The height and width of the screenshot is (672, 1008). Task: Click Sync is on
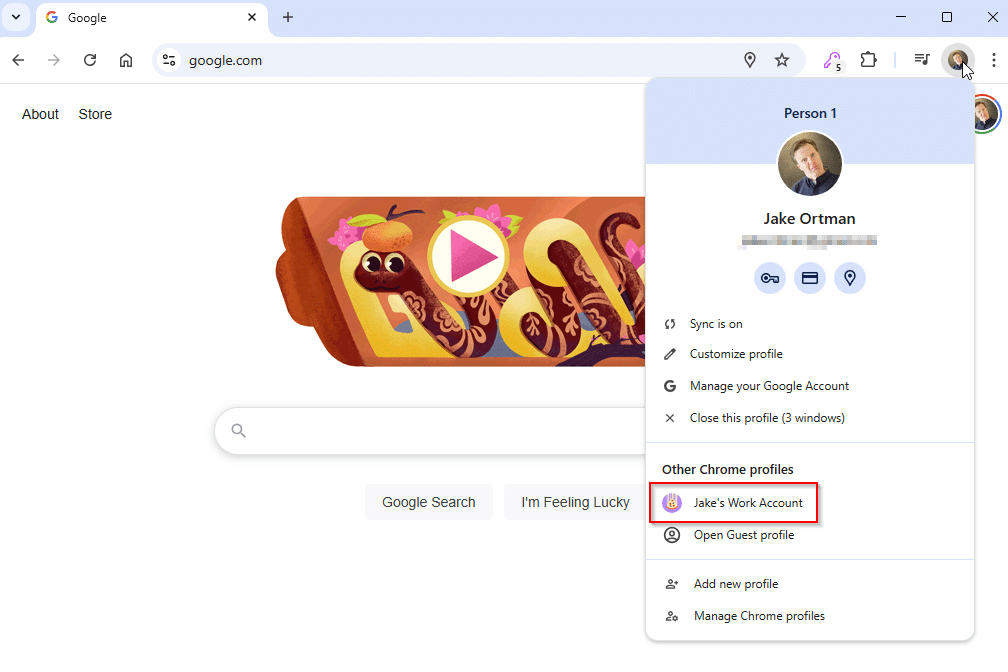810,324
